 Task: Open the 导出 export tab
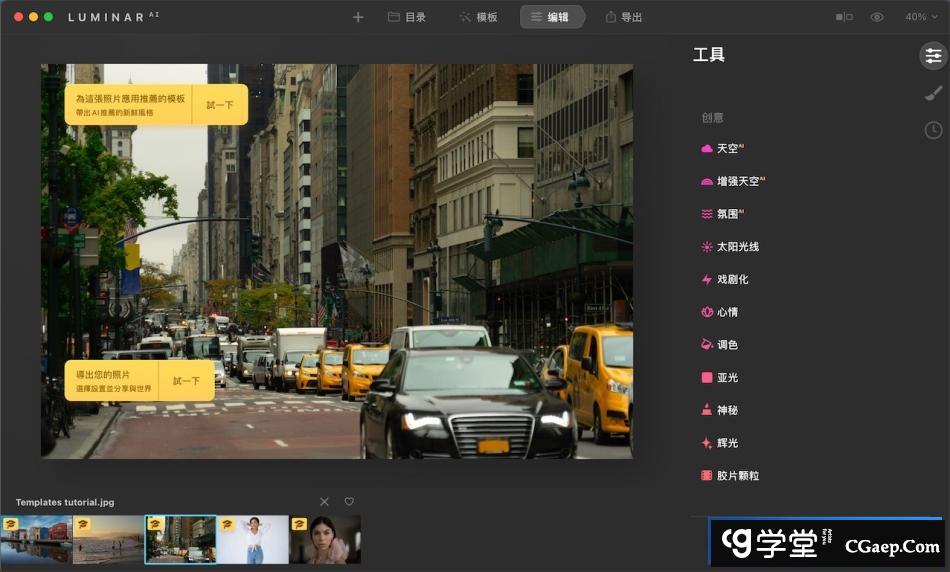click(624, 17)
